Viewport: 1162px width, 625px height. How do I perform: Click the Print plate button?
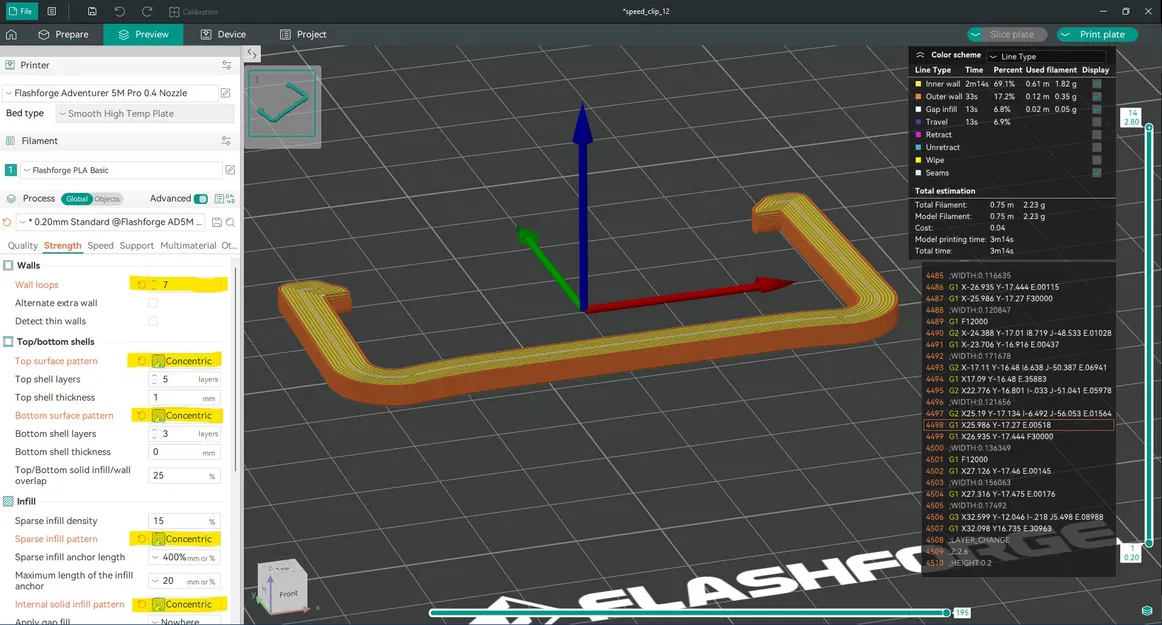tap(1102, 34)
